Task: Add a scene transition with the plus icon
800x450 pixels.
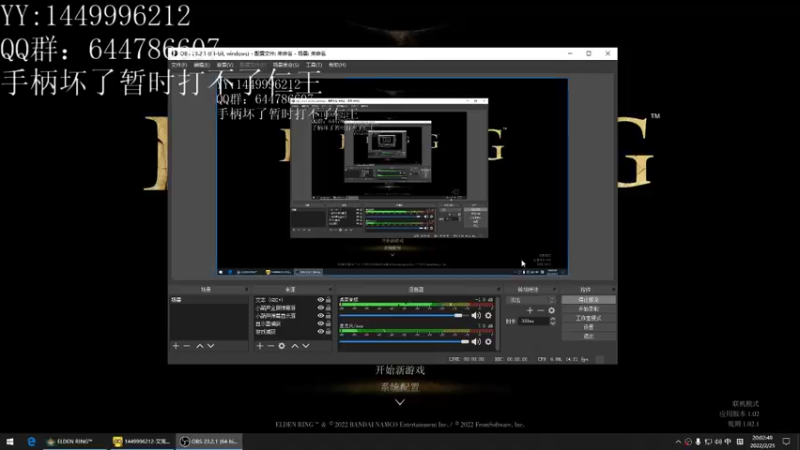Action: pyautogui.click(x=530, y=310)
